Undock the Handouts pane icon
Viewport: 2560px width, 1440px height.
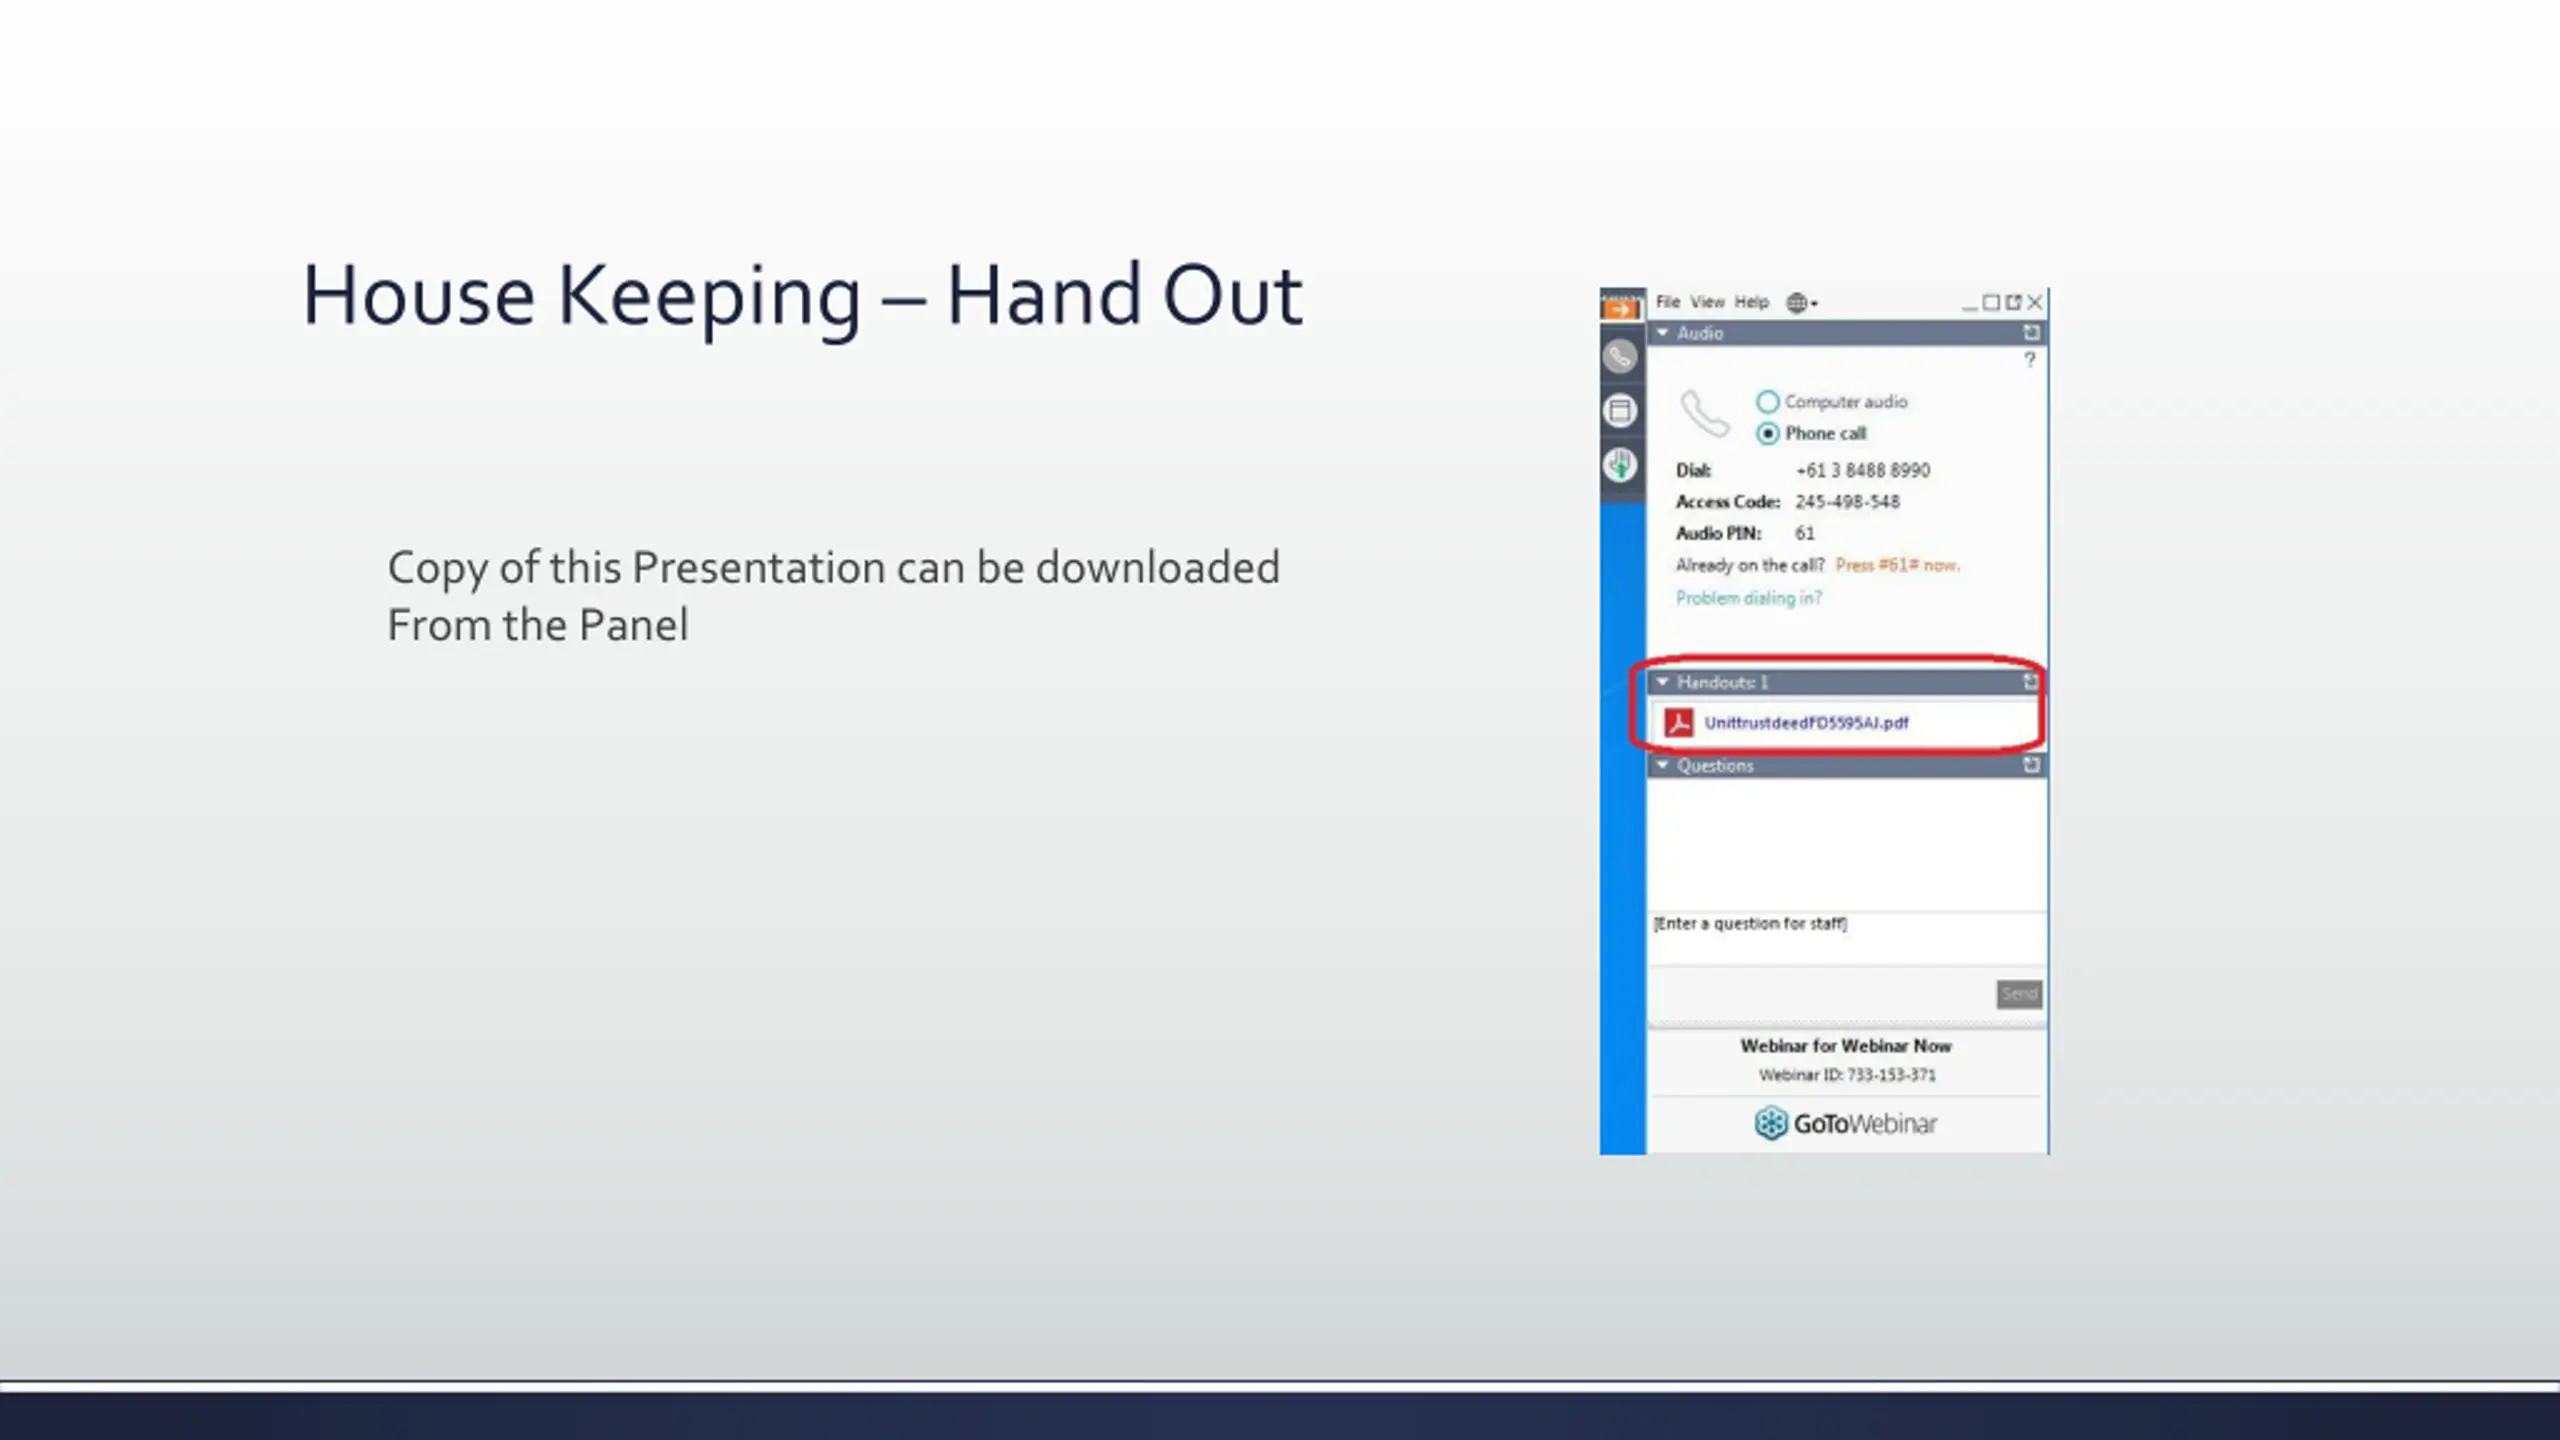[2030, 681]
